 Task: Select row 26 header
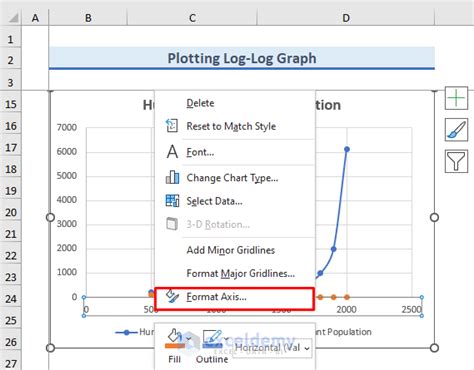11,342
